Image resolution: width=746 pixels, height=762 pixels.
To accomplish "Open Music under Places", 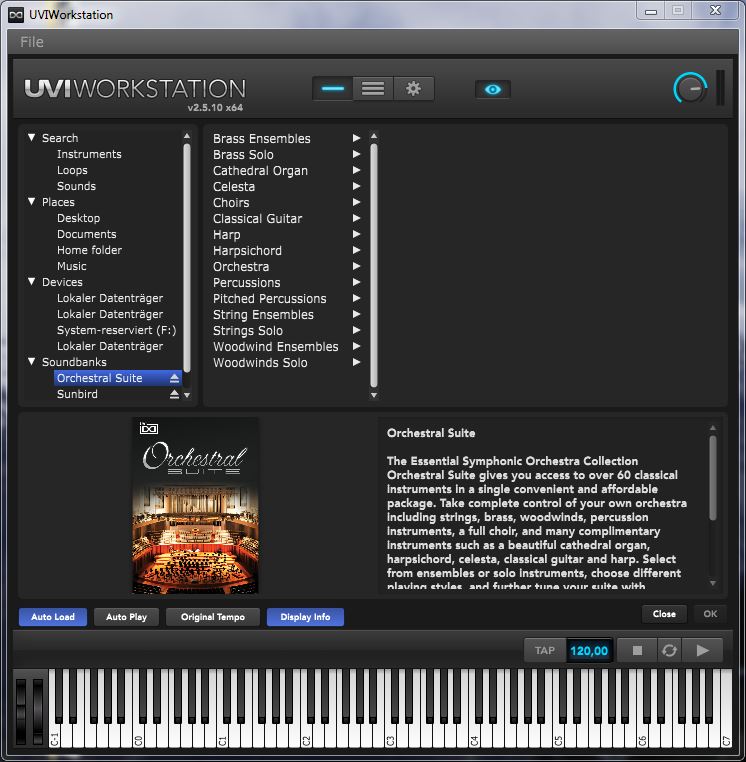I will [71, 266].
